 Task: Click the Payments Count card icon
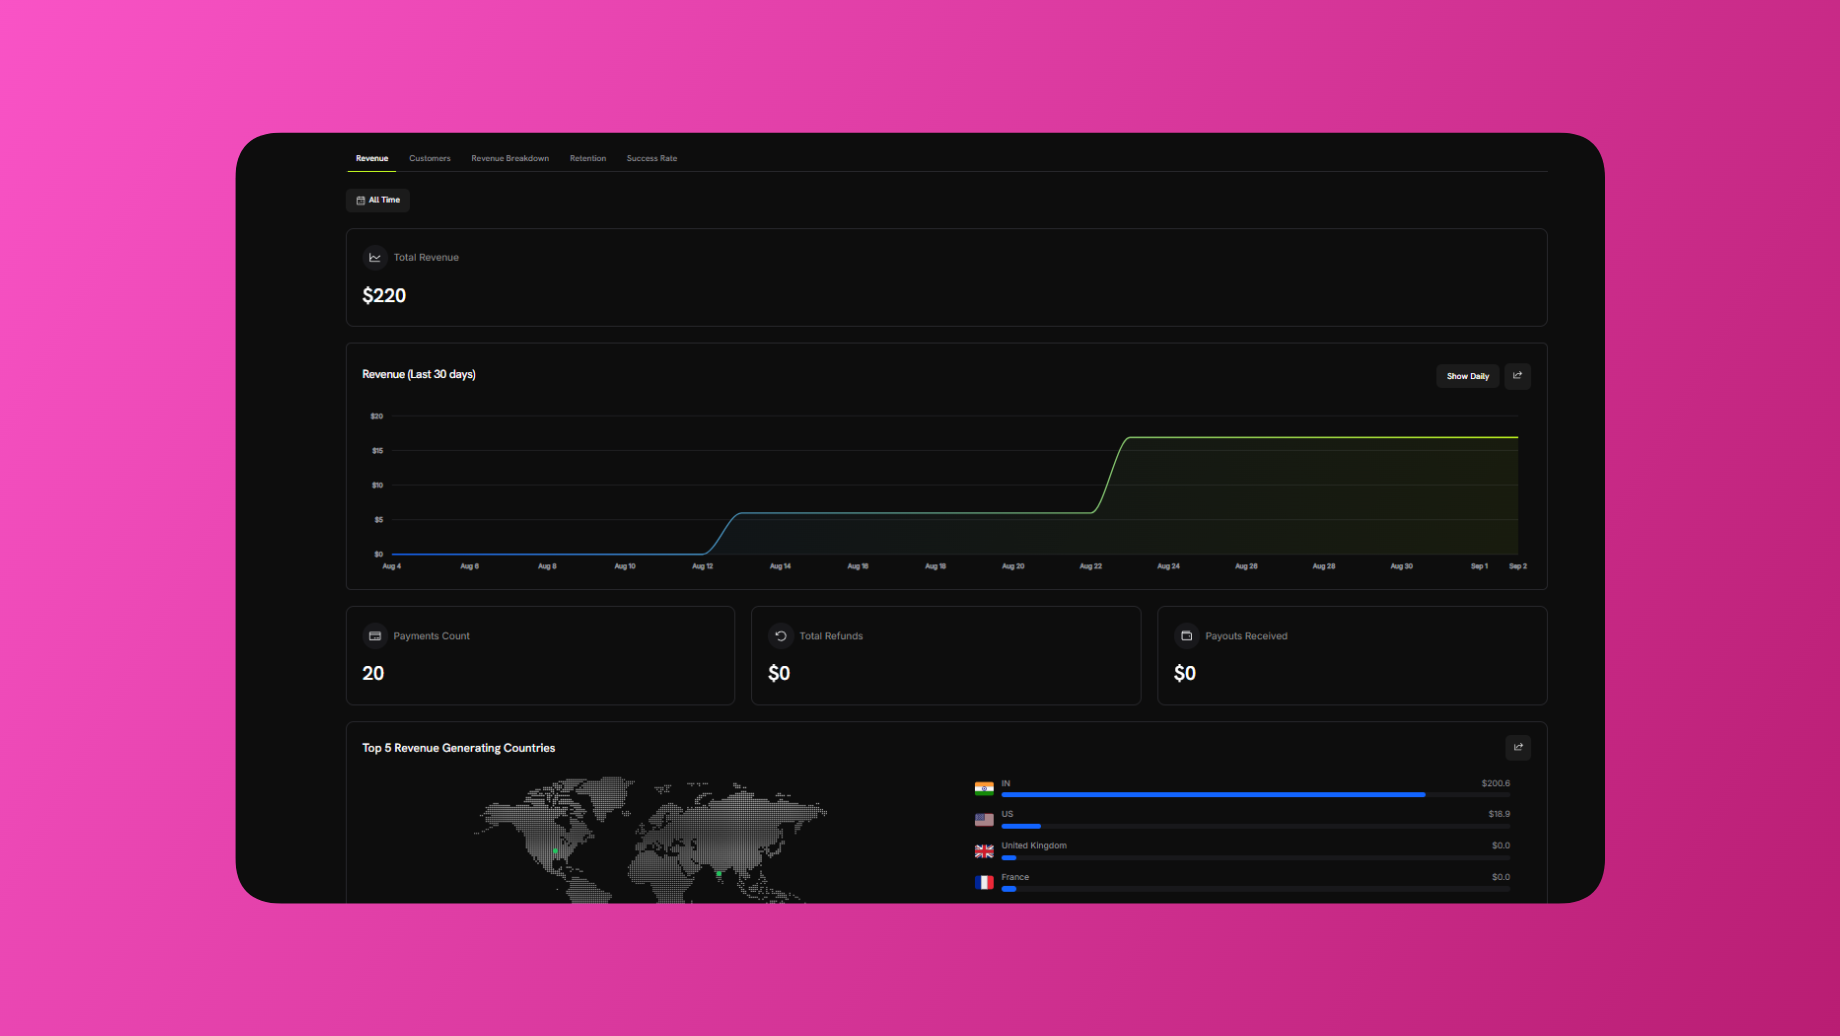click(375, 636)
